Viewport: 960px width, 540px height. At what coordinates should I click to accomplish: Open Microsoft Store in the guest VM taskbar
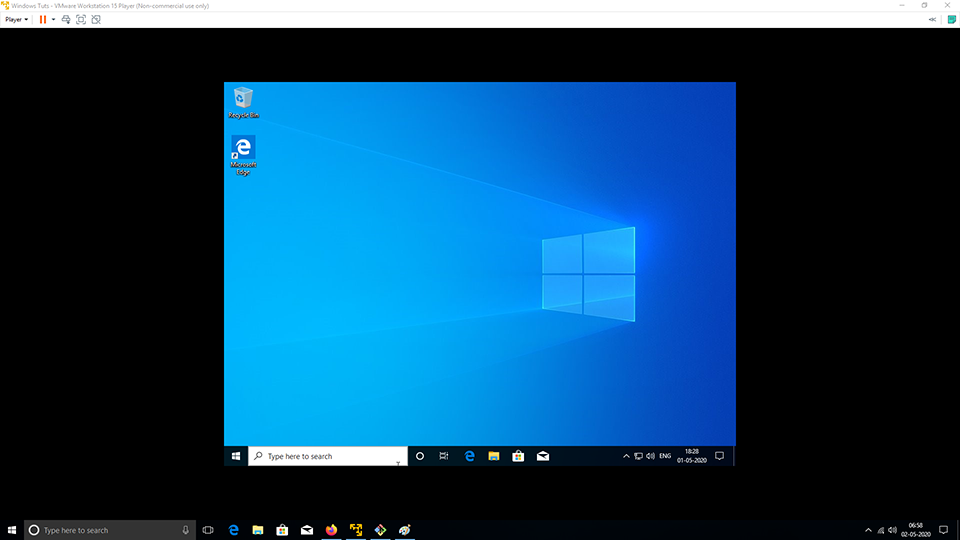tap(518, 456)
